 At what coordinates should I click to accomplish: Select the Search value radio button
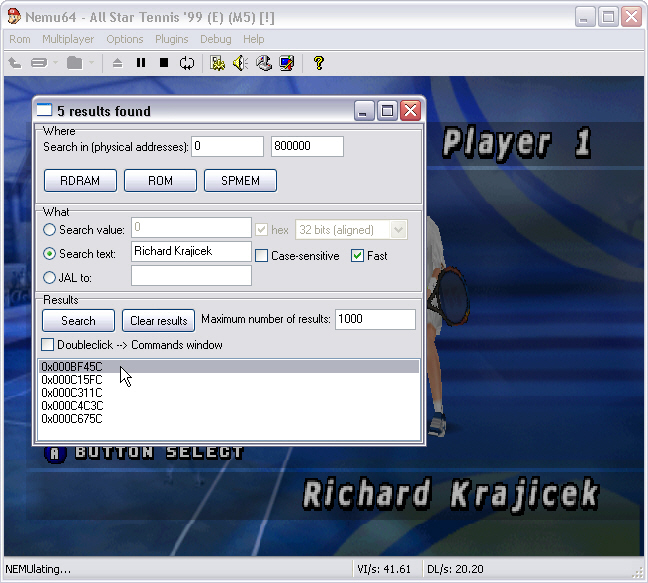pos(49,230)
